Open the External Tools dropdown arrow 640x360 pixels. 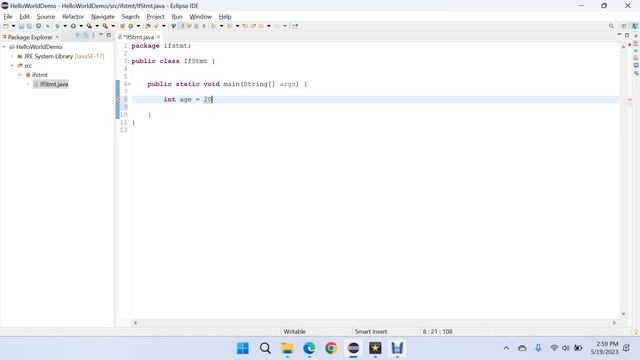[x=113, y=26]
